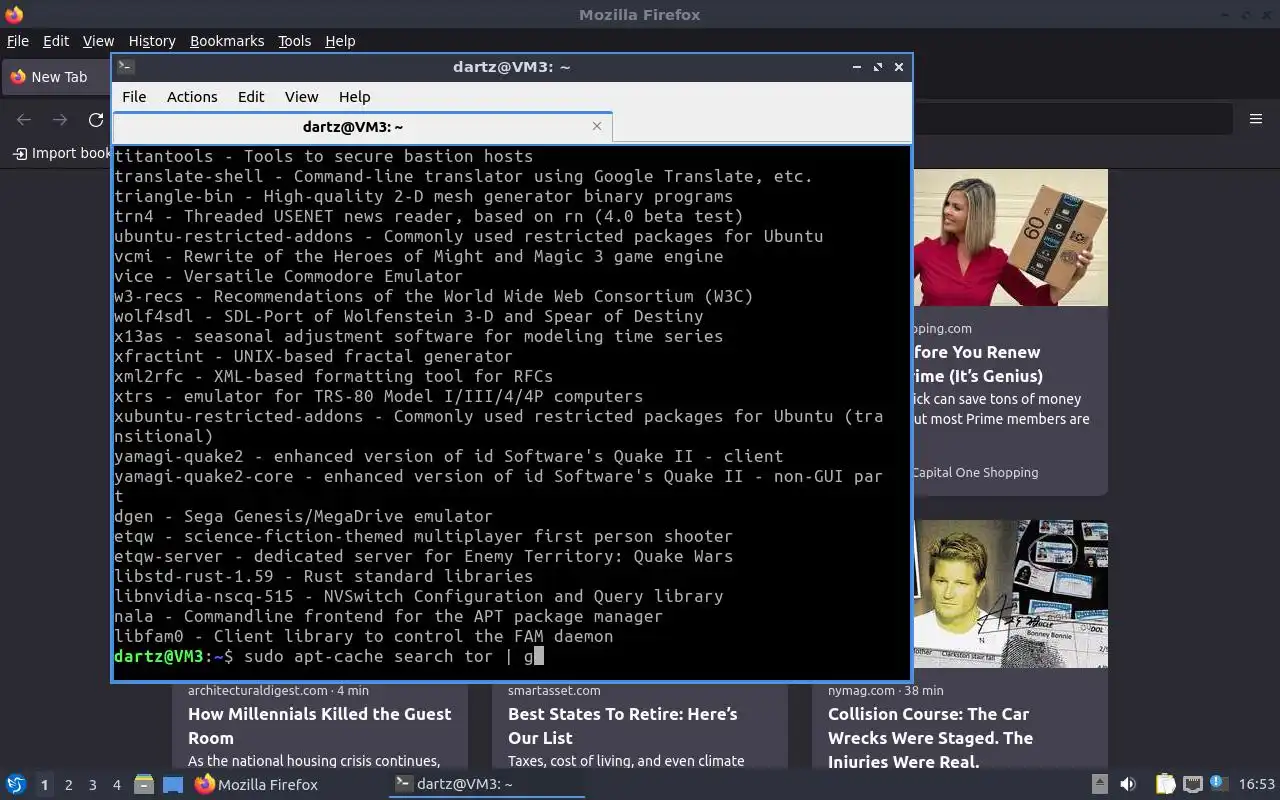Open the Firefox History menu
The width and height of the screenshot is (1280, 800).
coord(152,41)
